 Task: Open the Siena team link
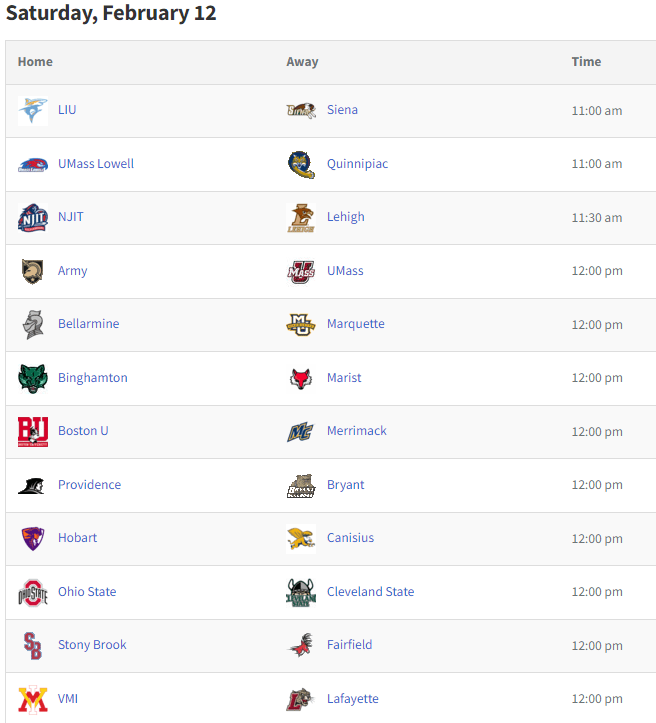pos(342,110)
